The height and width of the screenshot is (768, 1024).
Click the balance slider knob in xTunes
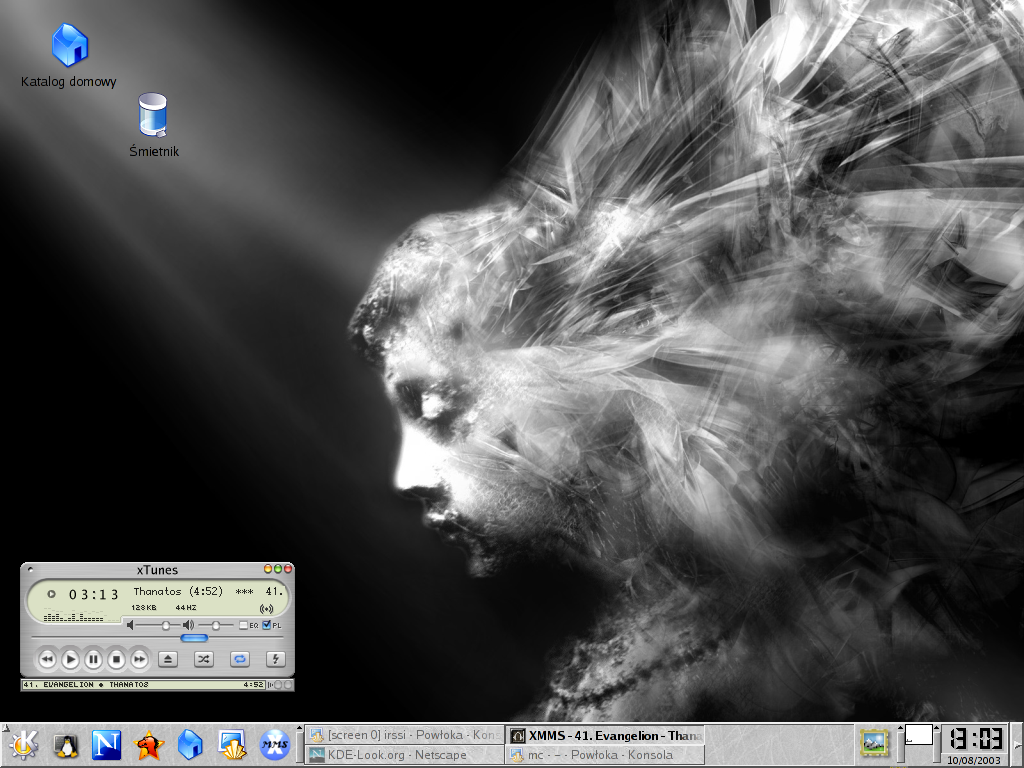(x=216, y=626)
